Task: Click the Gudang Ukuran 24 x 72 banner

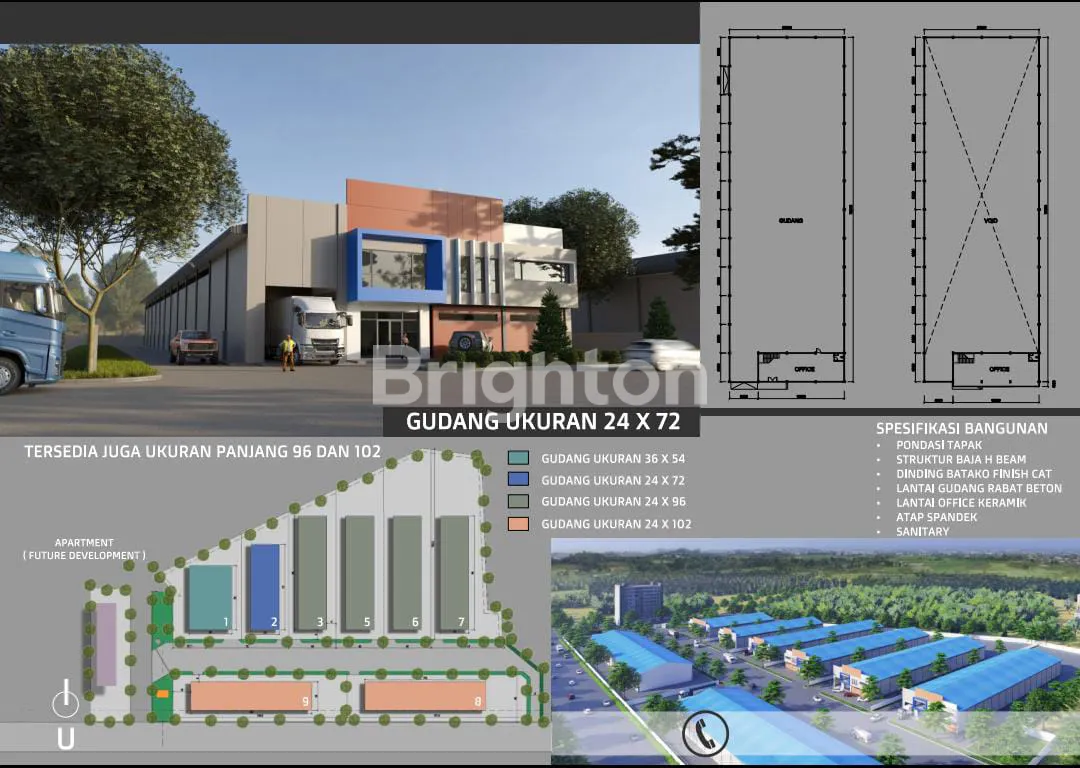Action: coord(542,422)
